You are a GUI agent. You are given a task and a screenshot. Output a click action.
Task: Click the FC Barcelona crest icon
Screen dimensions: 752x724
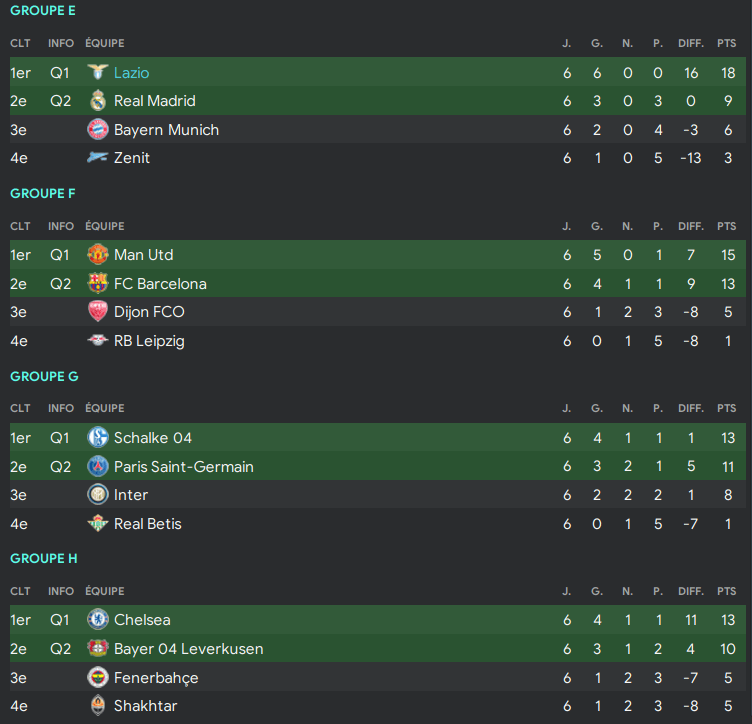97,284
